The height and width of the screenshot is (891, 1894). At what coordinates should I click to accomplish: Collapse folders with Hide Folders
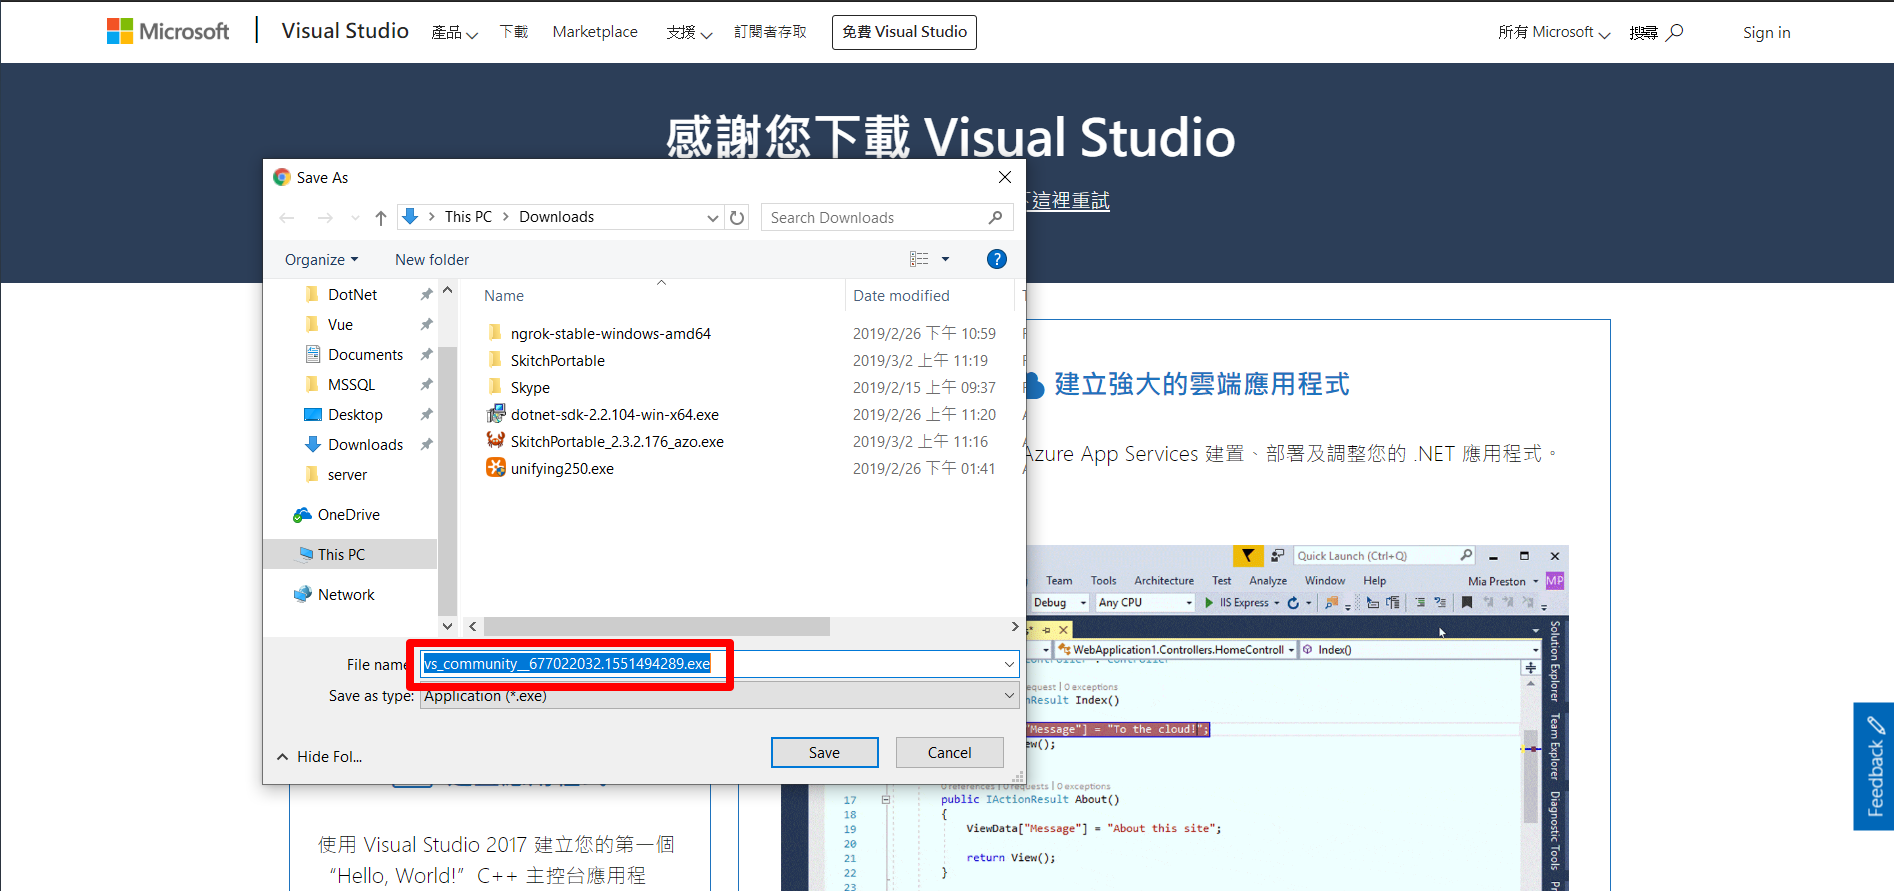(x=320, y=757)
